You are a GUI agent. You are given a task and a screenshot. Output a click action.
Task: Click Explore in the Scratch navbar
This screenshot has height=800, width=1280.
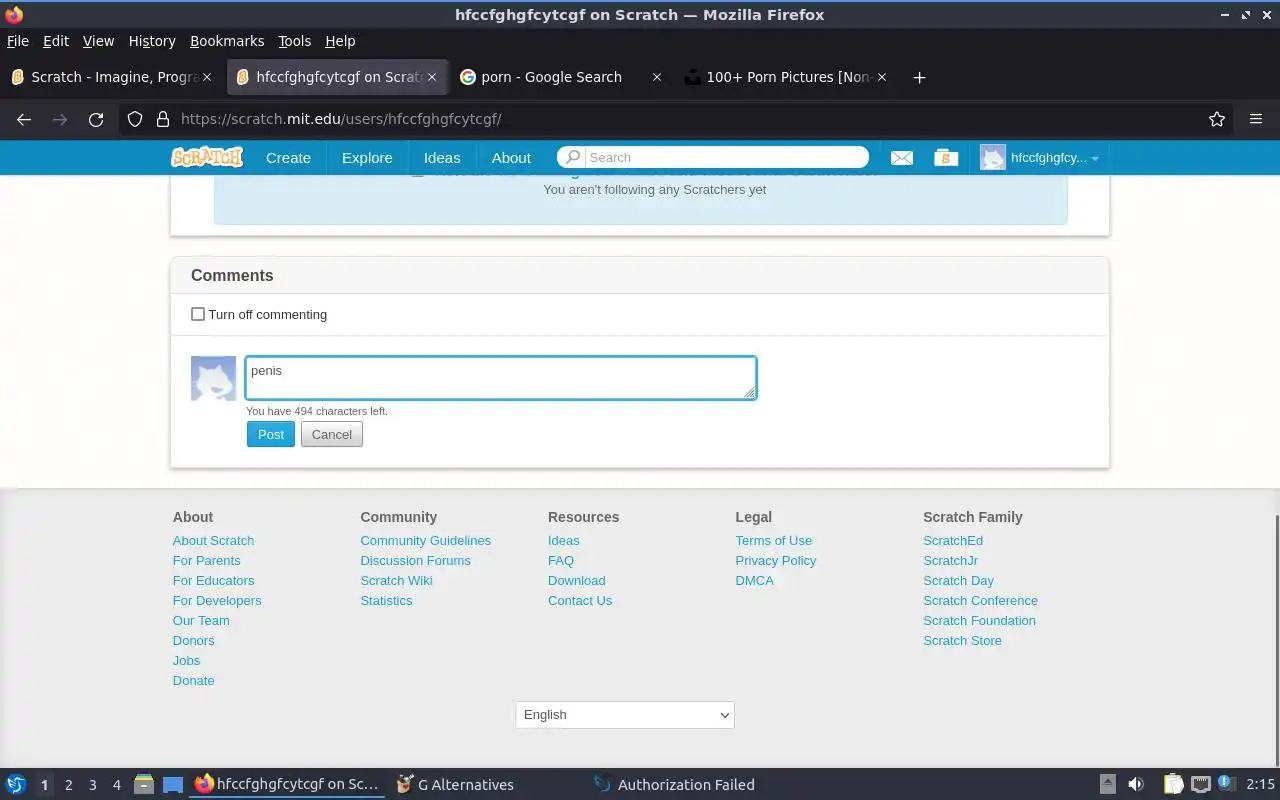367,158
